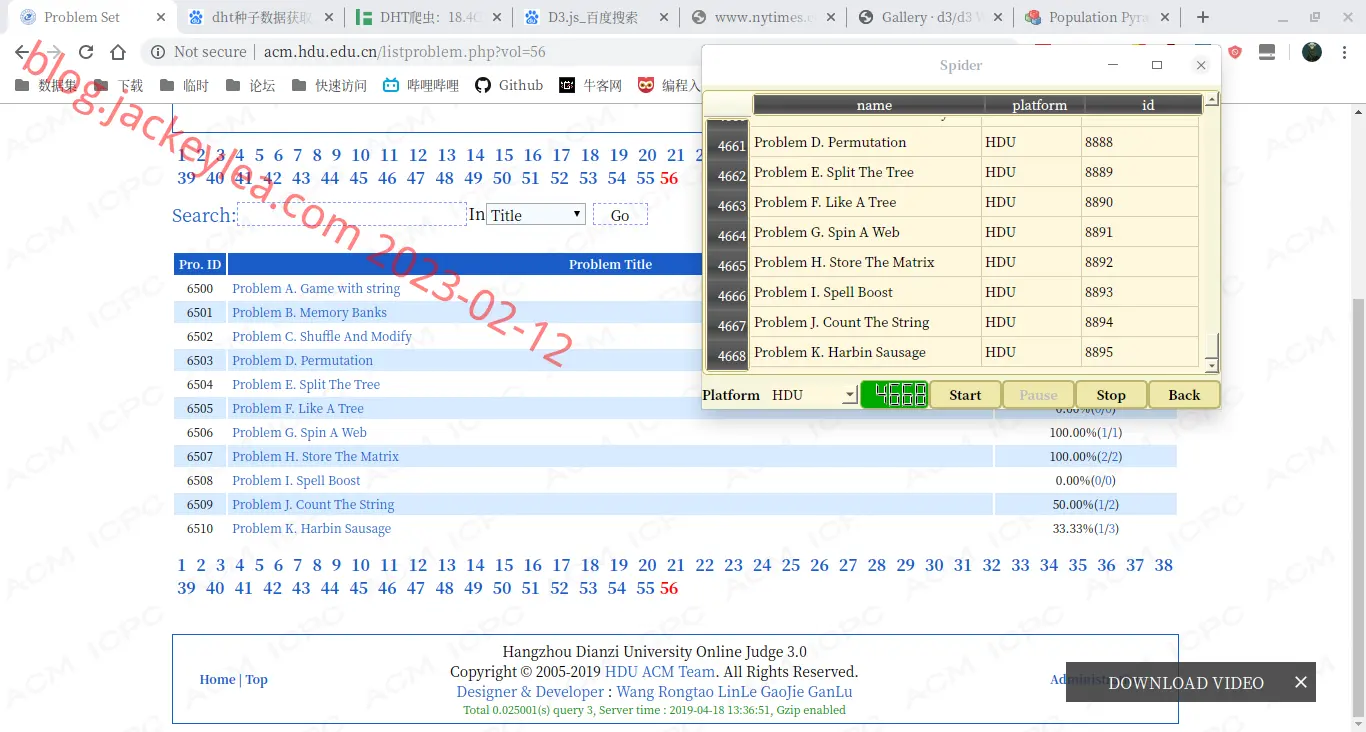Click the search text input field
Screen dimensions: 1366x732
pos(352,214)
